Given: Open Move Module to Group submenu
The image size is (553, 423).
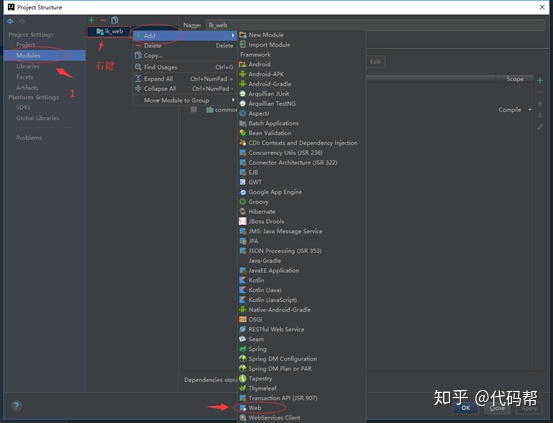Looking at the screenshot, I should pos(185,100).
